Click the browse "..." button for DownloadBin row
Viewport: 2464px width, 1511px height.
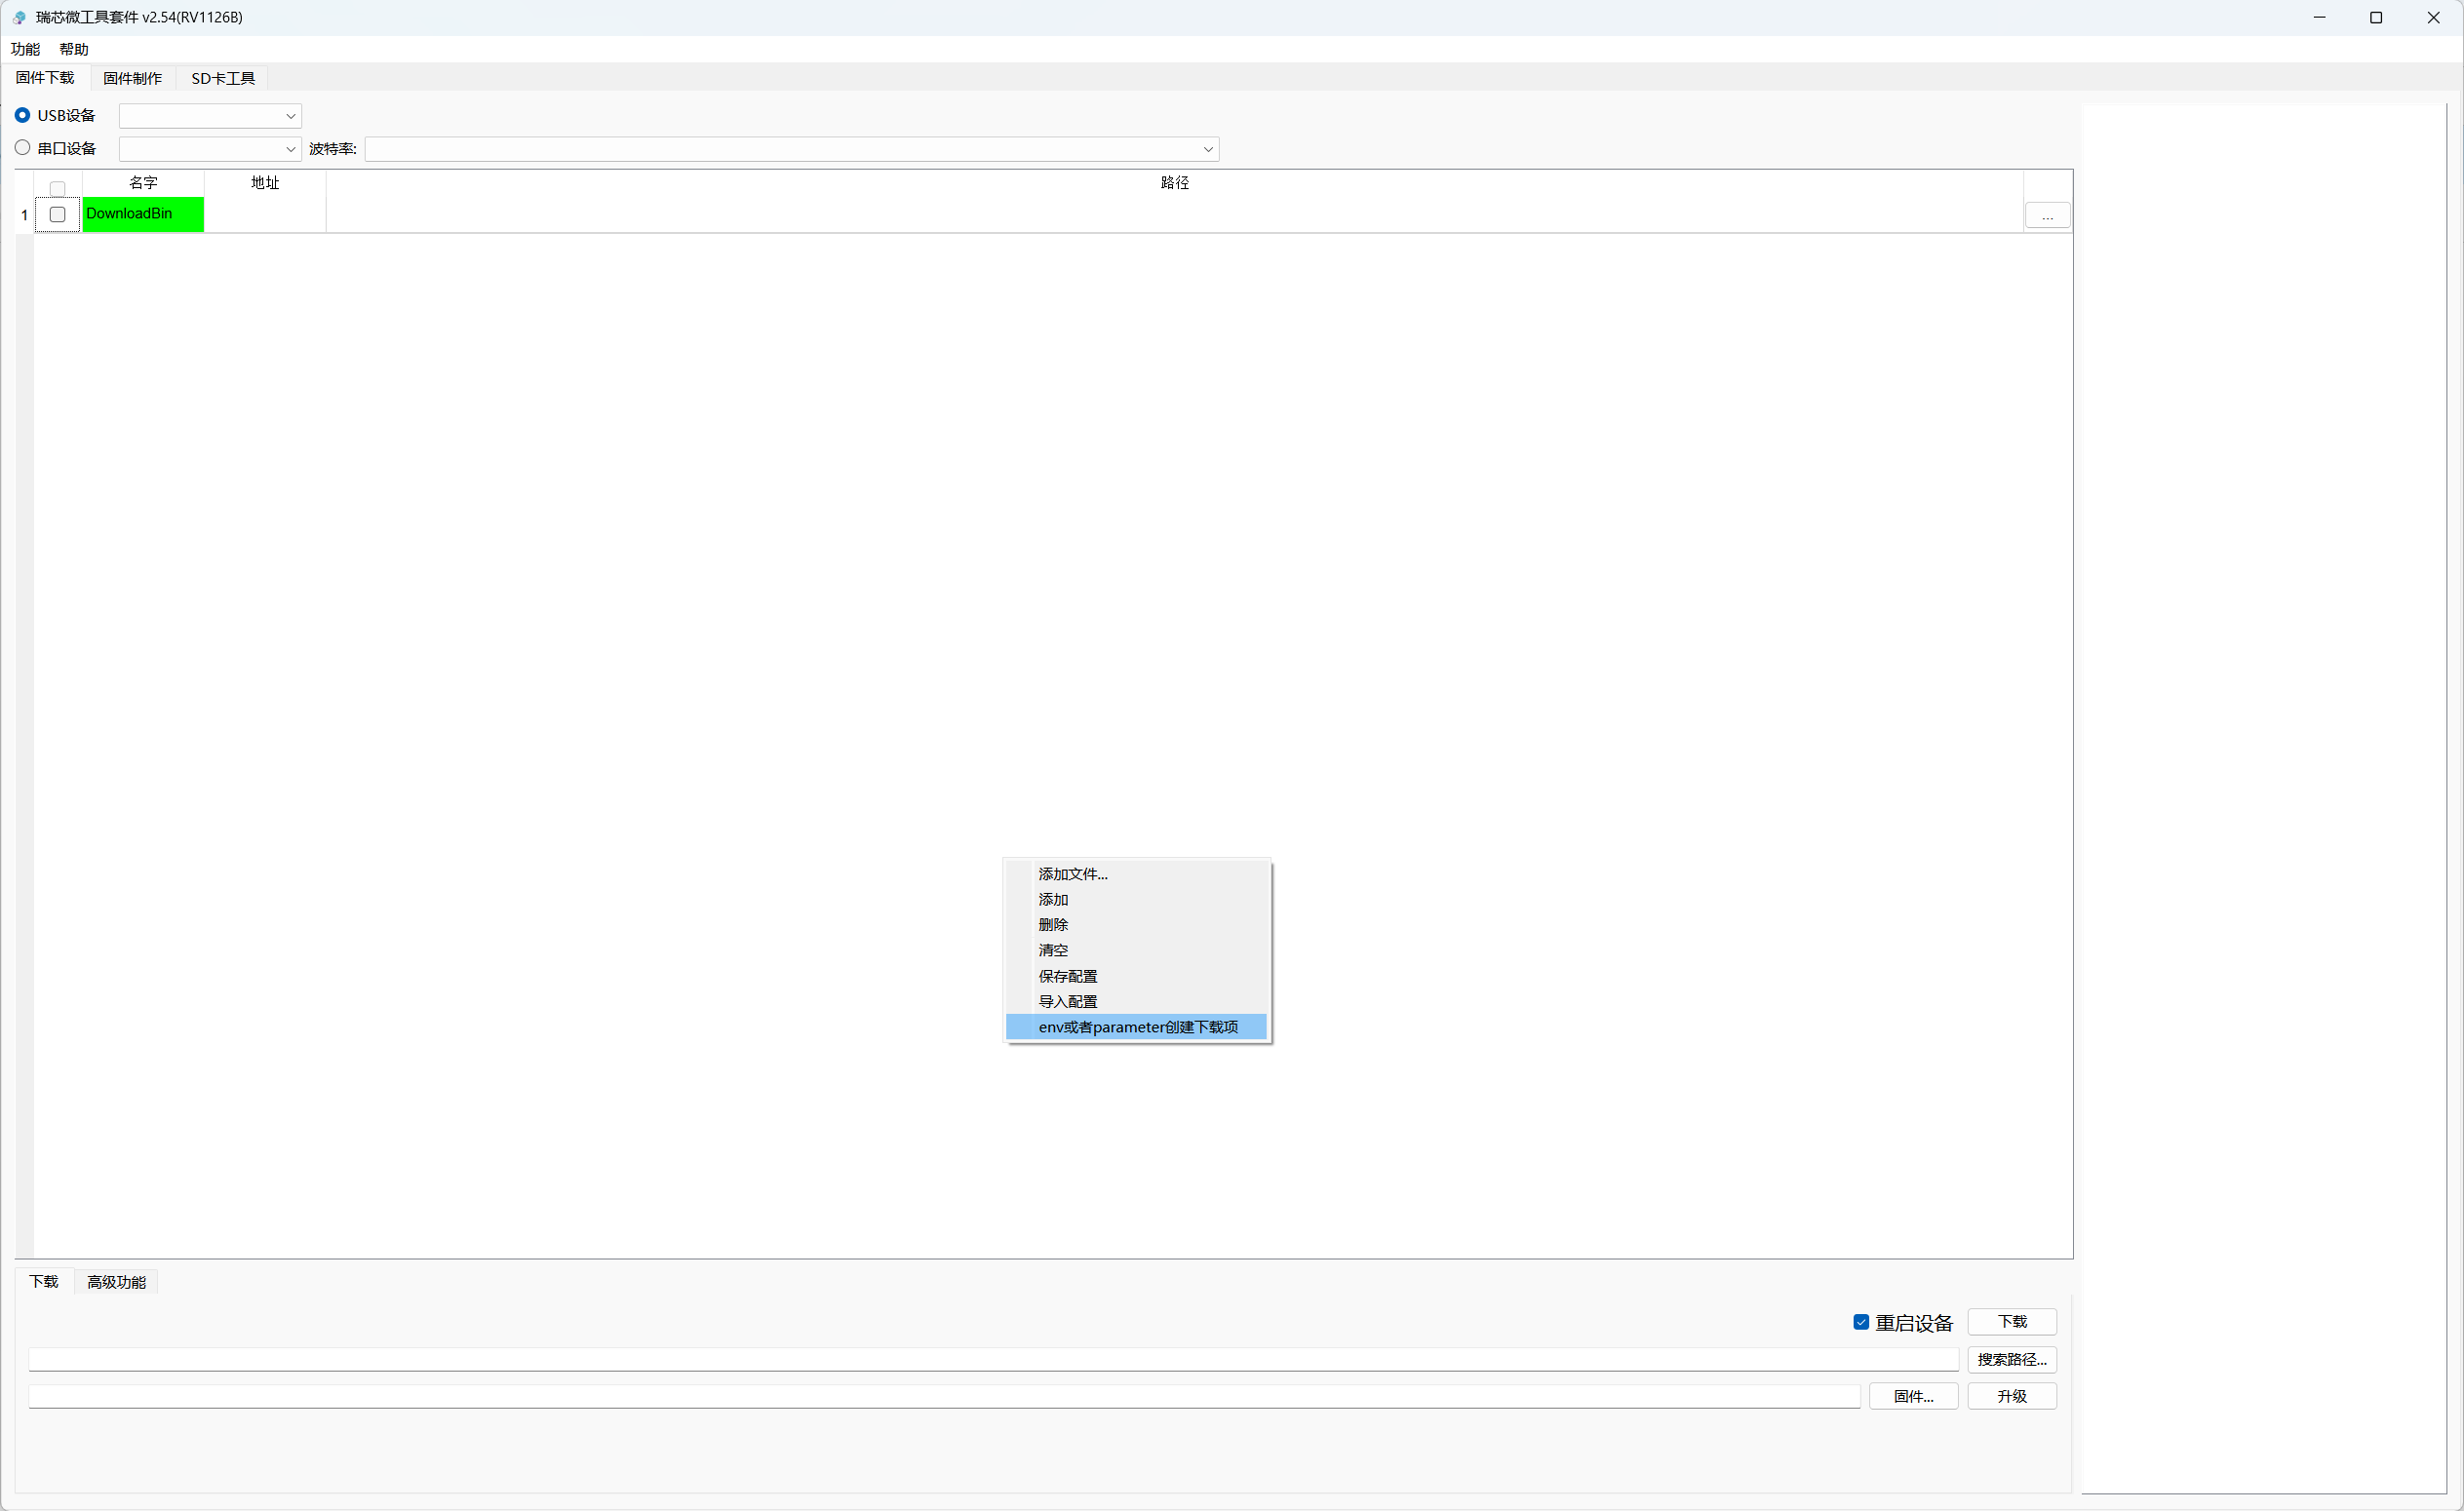click(2047, 215)
